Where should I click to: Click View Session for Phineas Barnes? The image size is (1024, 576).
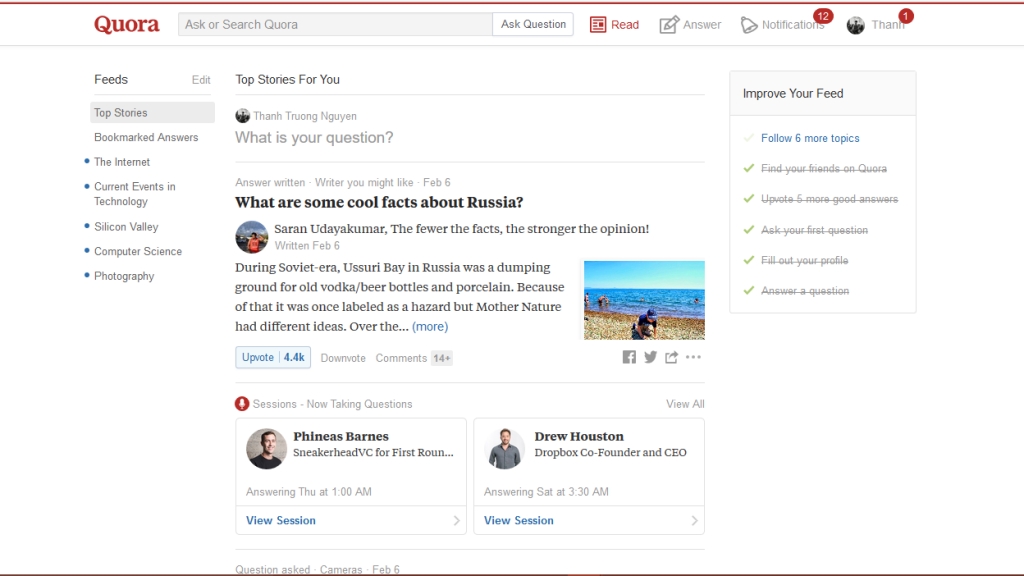(x=281, y=520)
